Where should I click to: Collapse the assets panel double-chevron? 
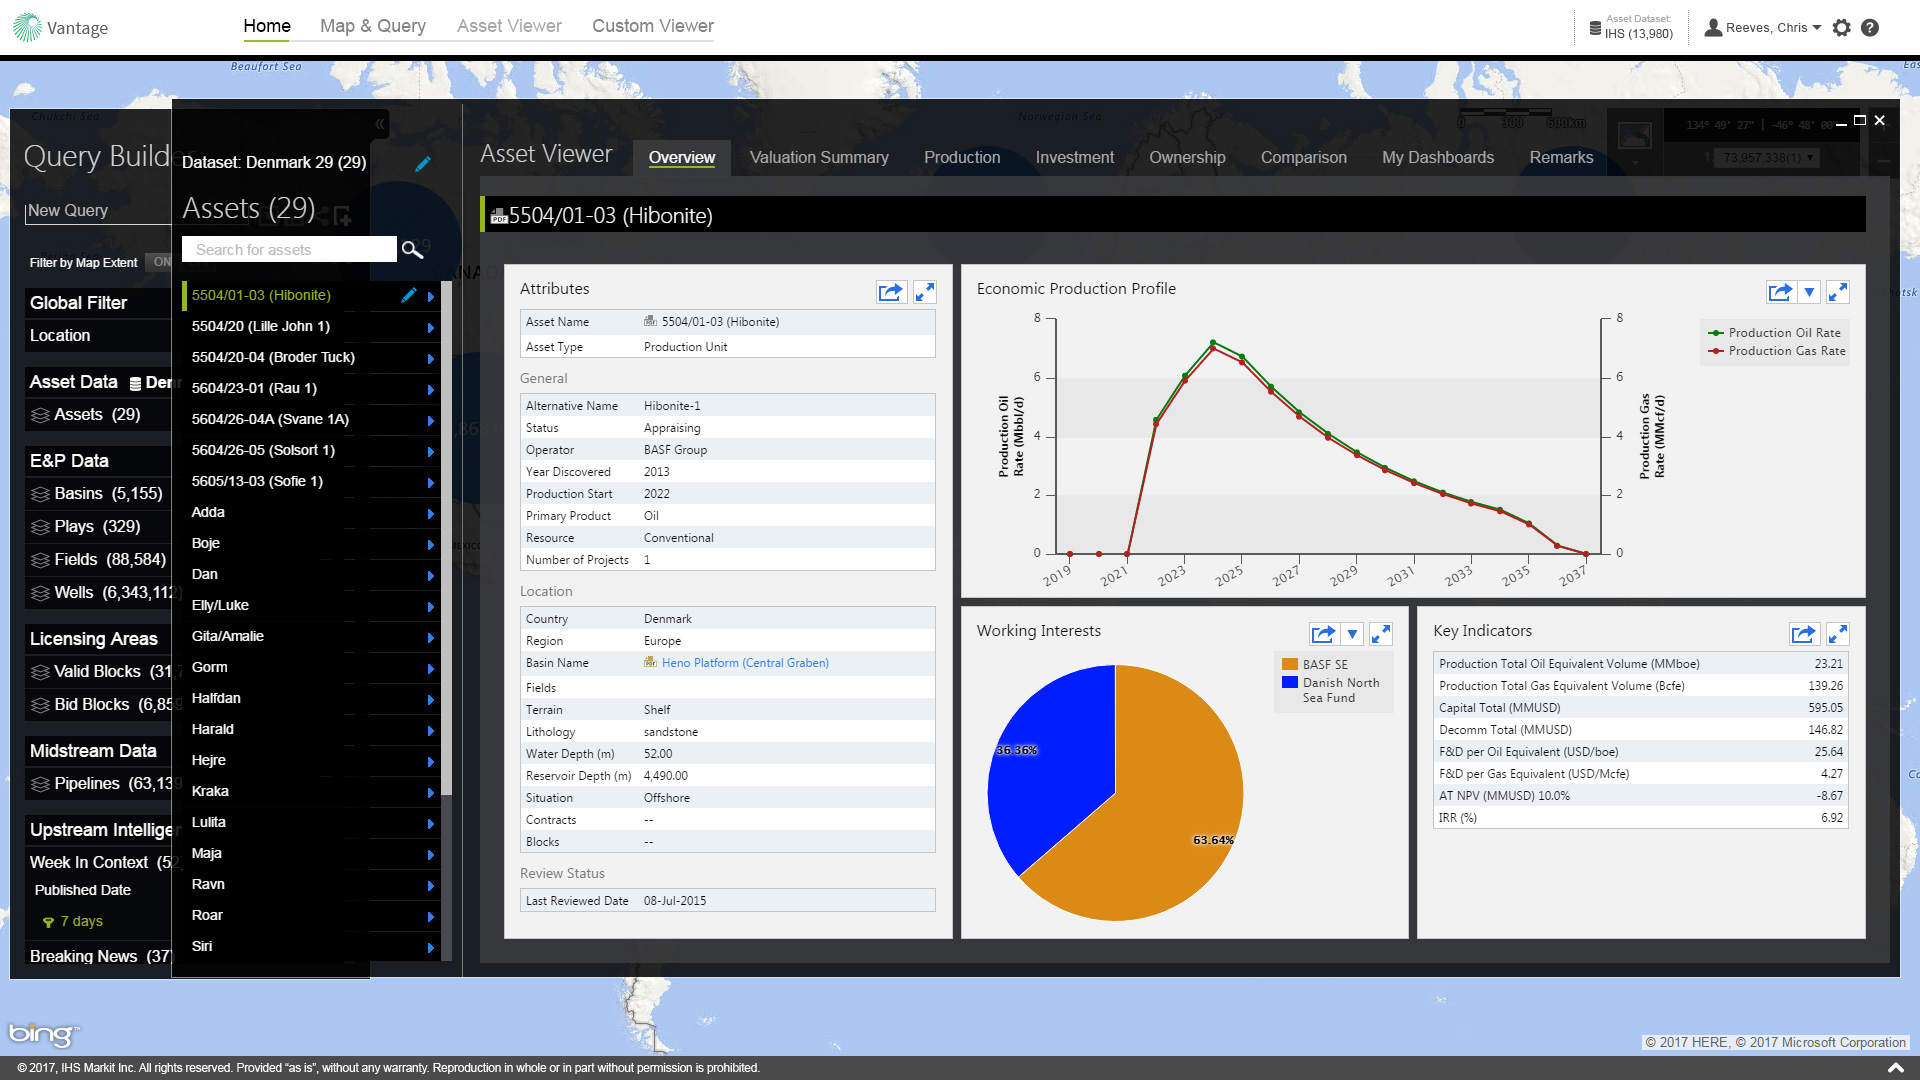pyautogui.click(x=380, y=124)
